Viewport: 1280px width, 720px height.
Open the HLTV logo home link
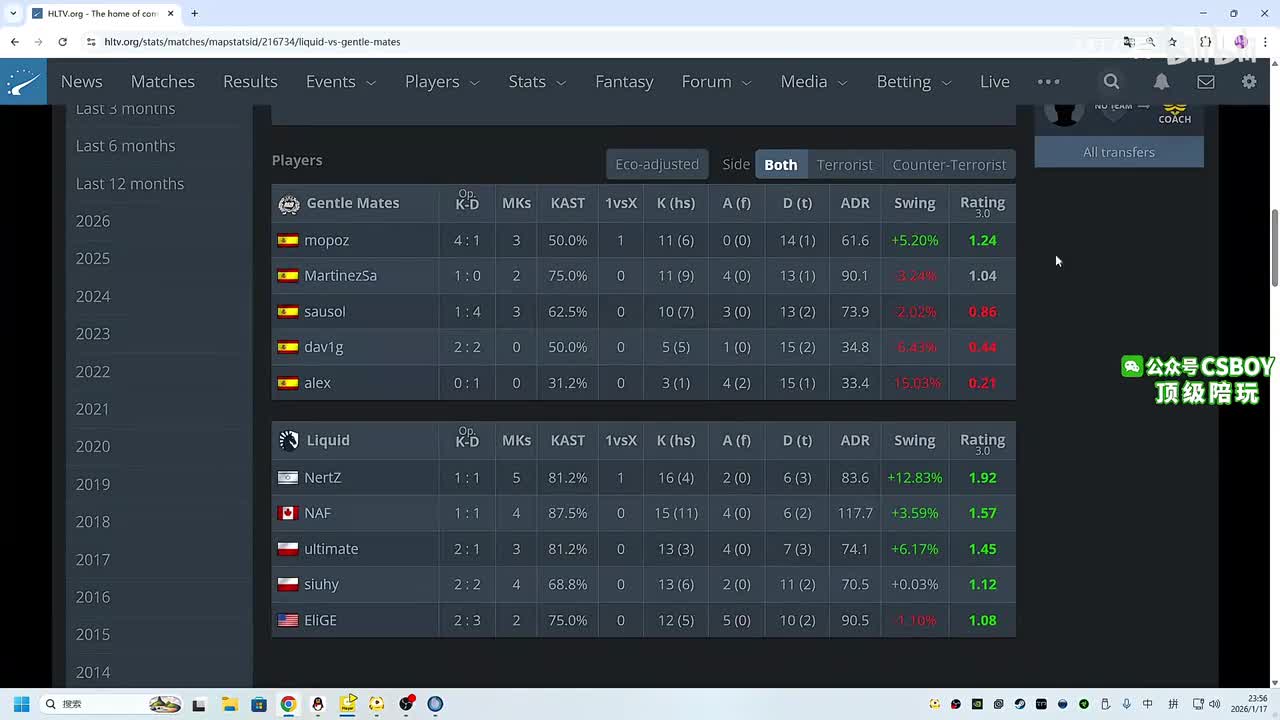tap(23, 82)
